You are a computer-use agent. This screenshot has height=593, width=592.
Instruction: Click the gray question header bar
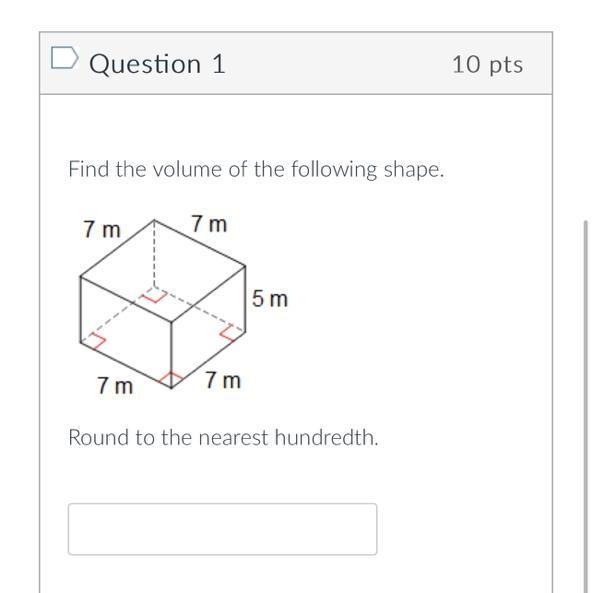pyautogui.click(x=296, y=63)
